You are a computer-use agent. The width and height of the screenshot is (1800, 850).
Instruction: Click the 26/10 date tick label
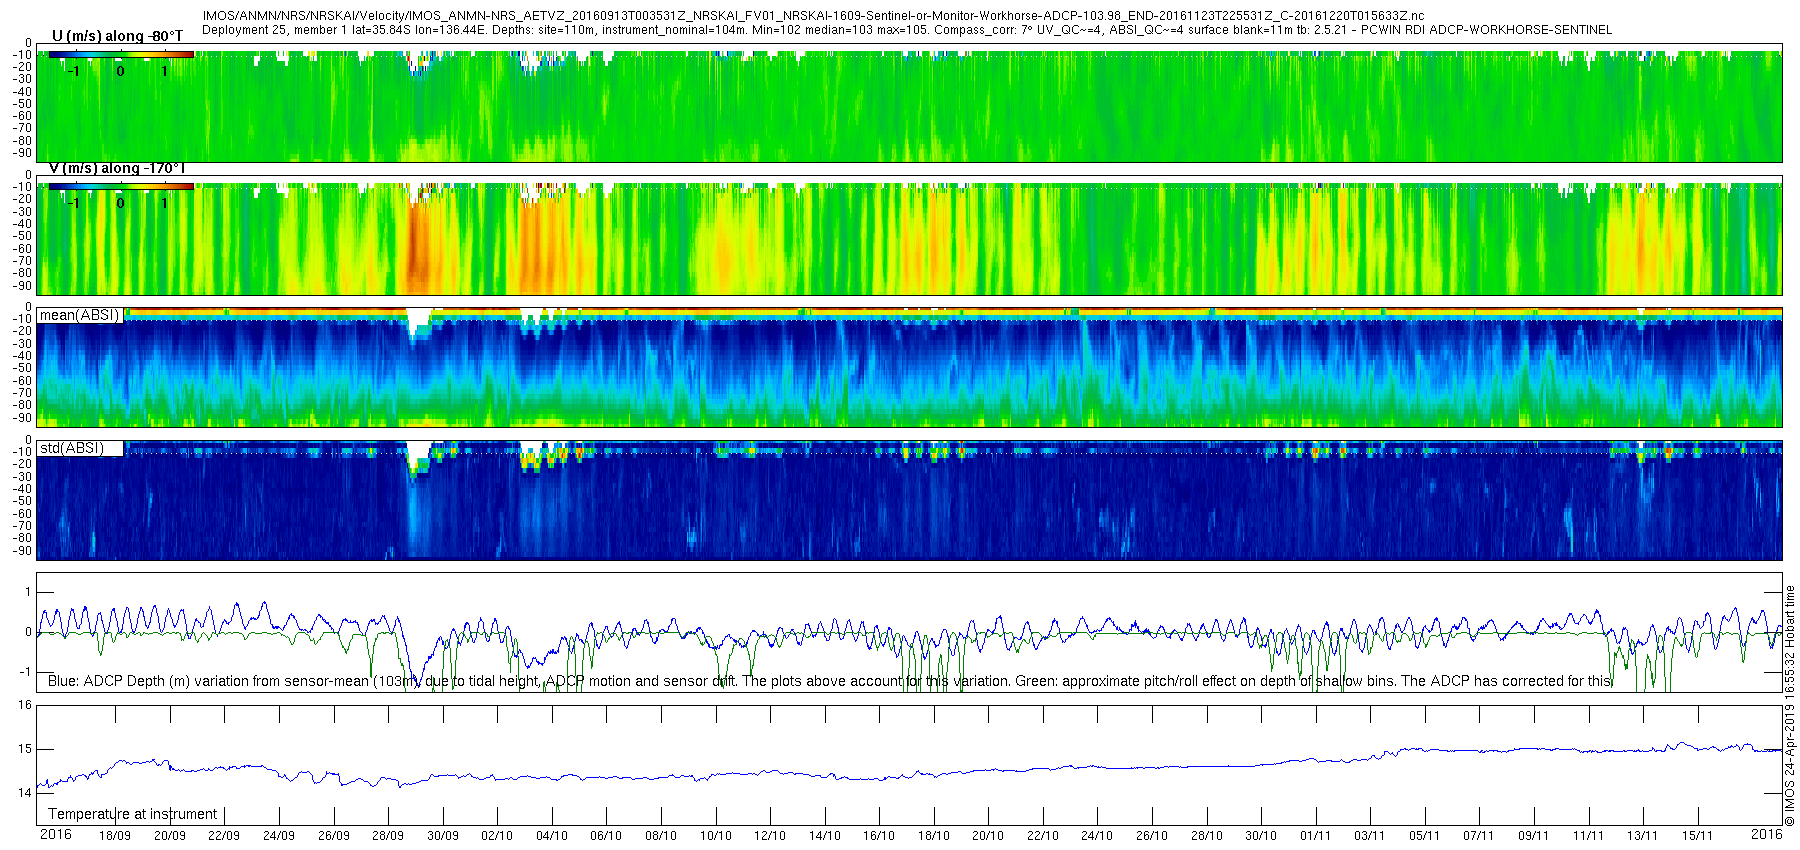pos(1152,836)
